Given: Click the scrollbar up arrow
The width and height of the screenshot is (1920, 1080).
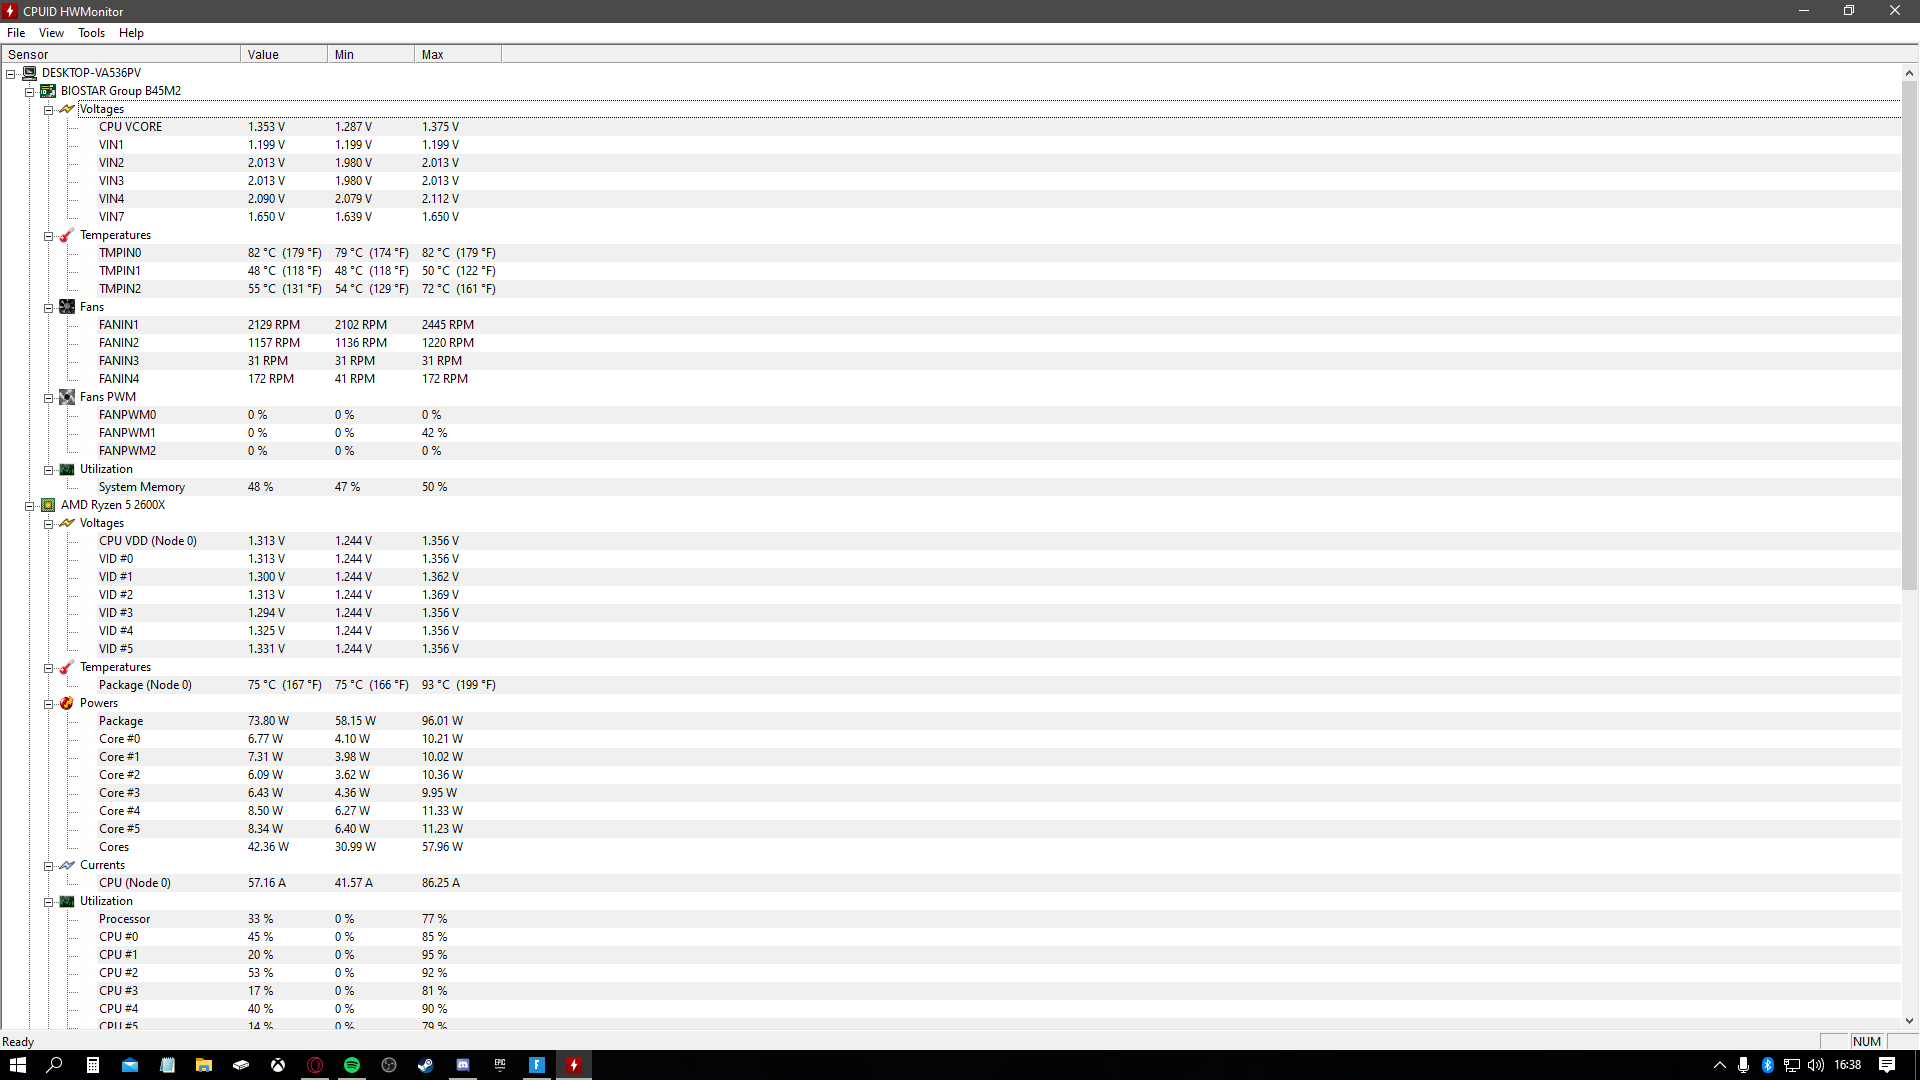Looking at the screenshot, I should click(1909, 73).
